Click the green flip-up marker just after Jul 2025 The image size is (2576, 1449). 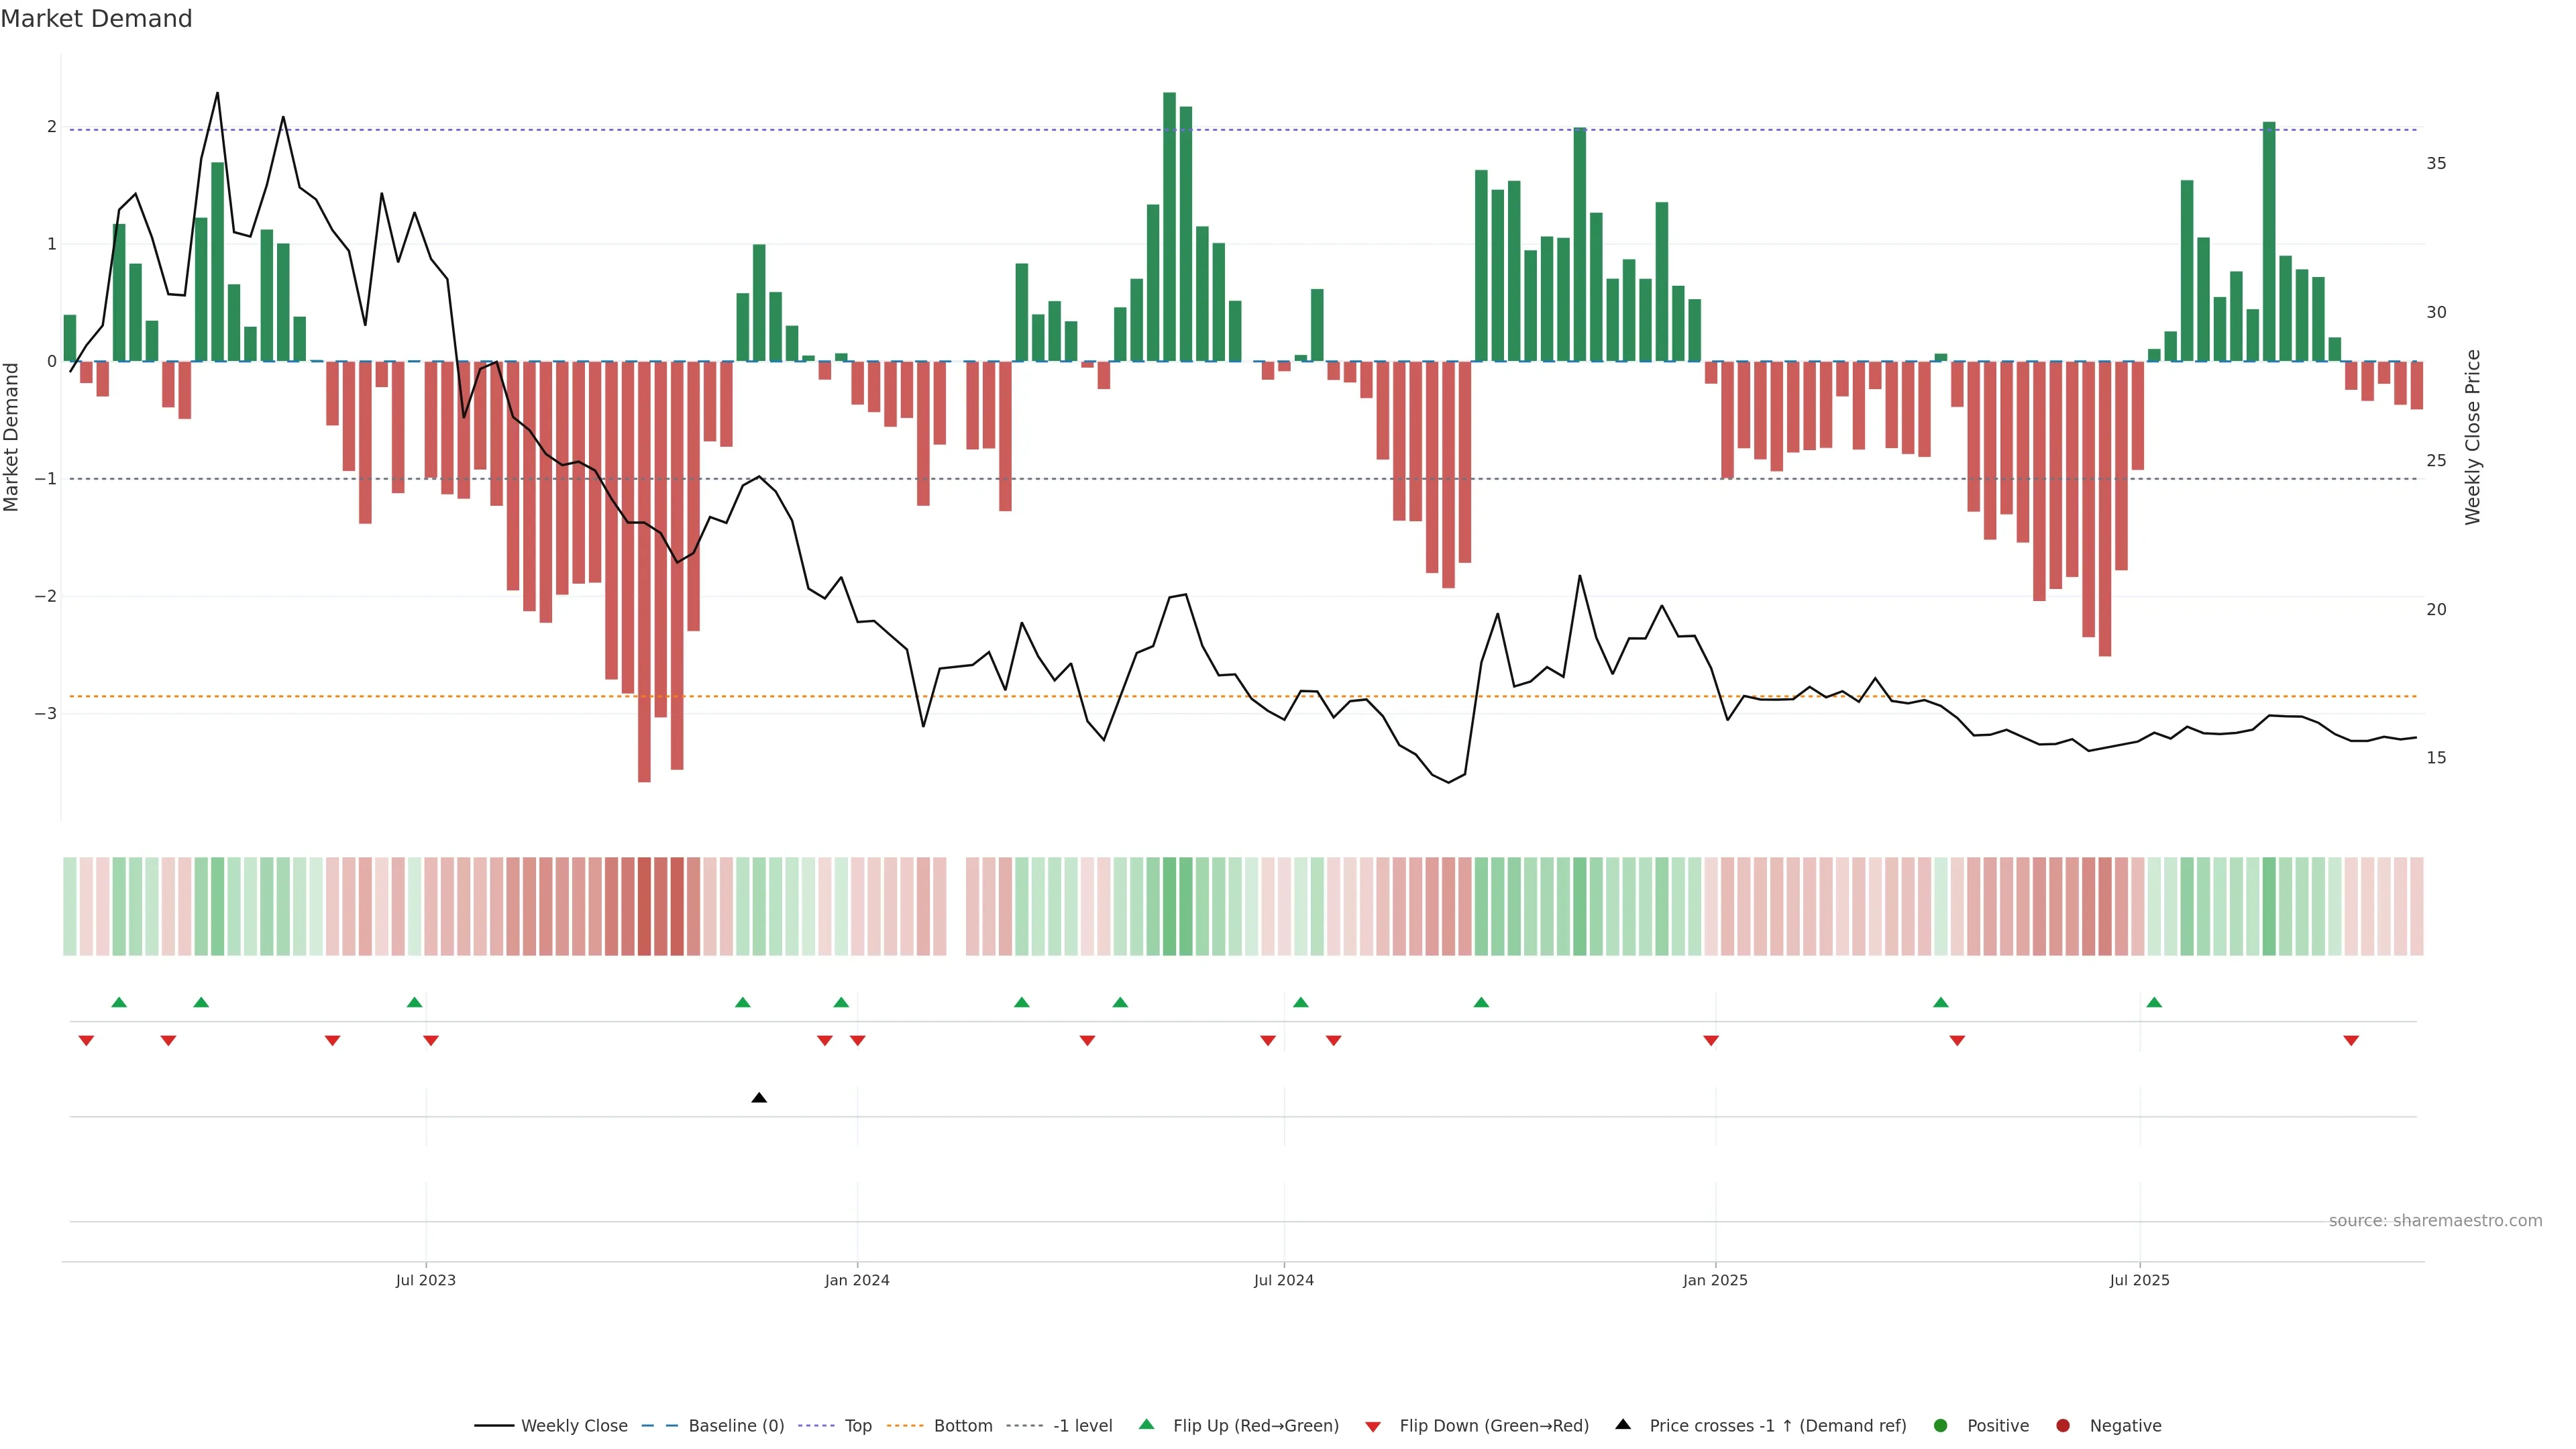coord(2154,1002)
